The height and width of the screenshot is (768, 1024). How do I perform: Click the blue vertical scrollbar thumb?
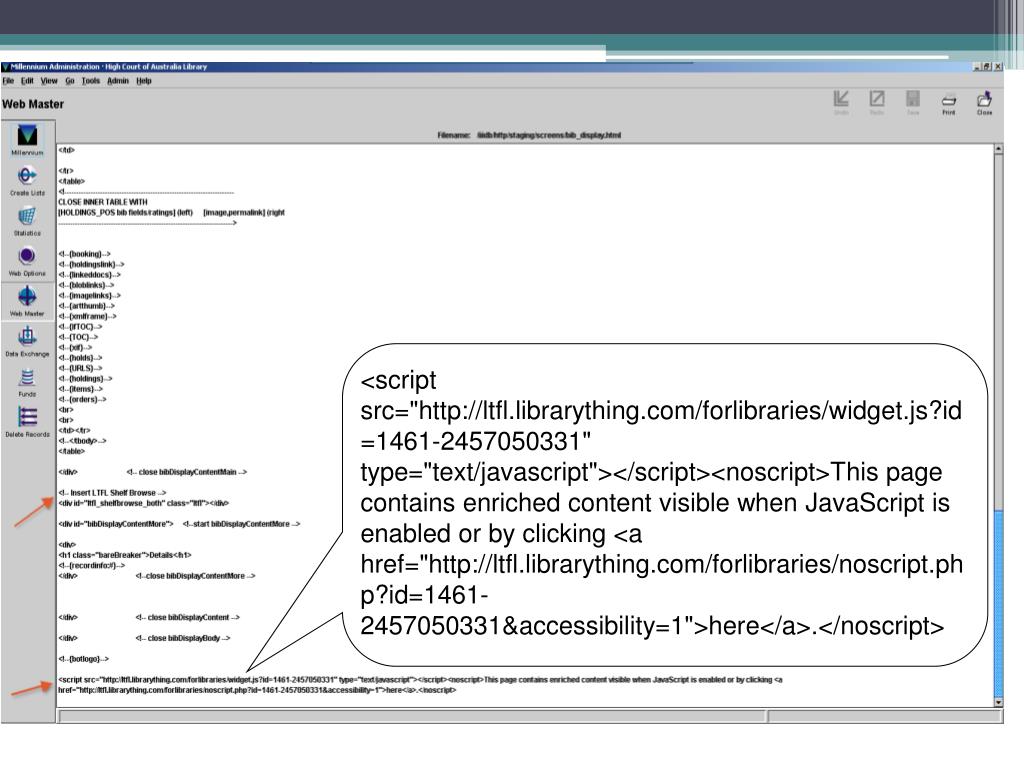[998, 604]
